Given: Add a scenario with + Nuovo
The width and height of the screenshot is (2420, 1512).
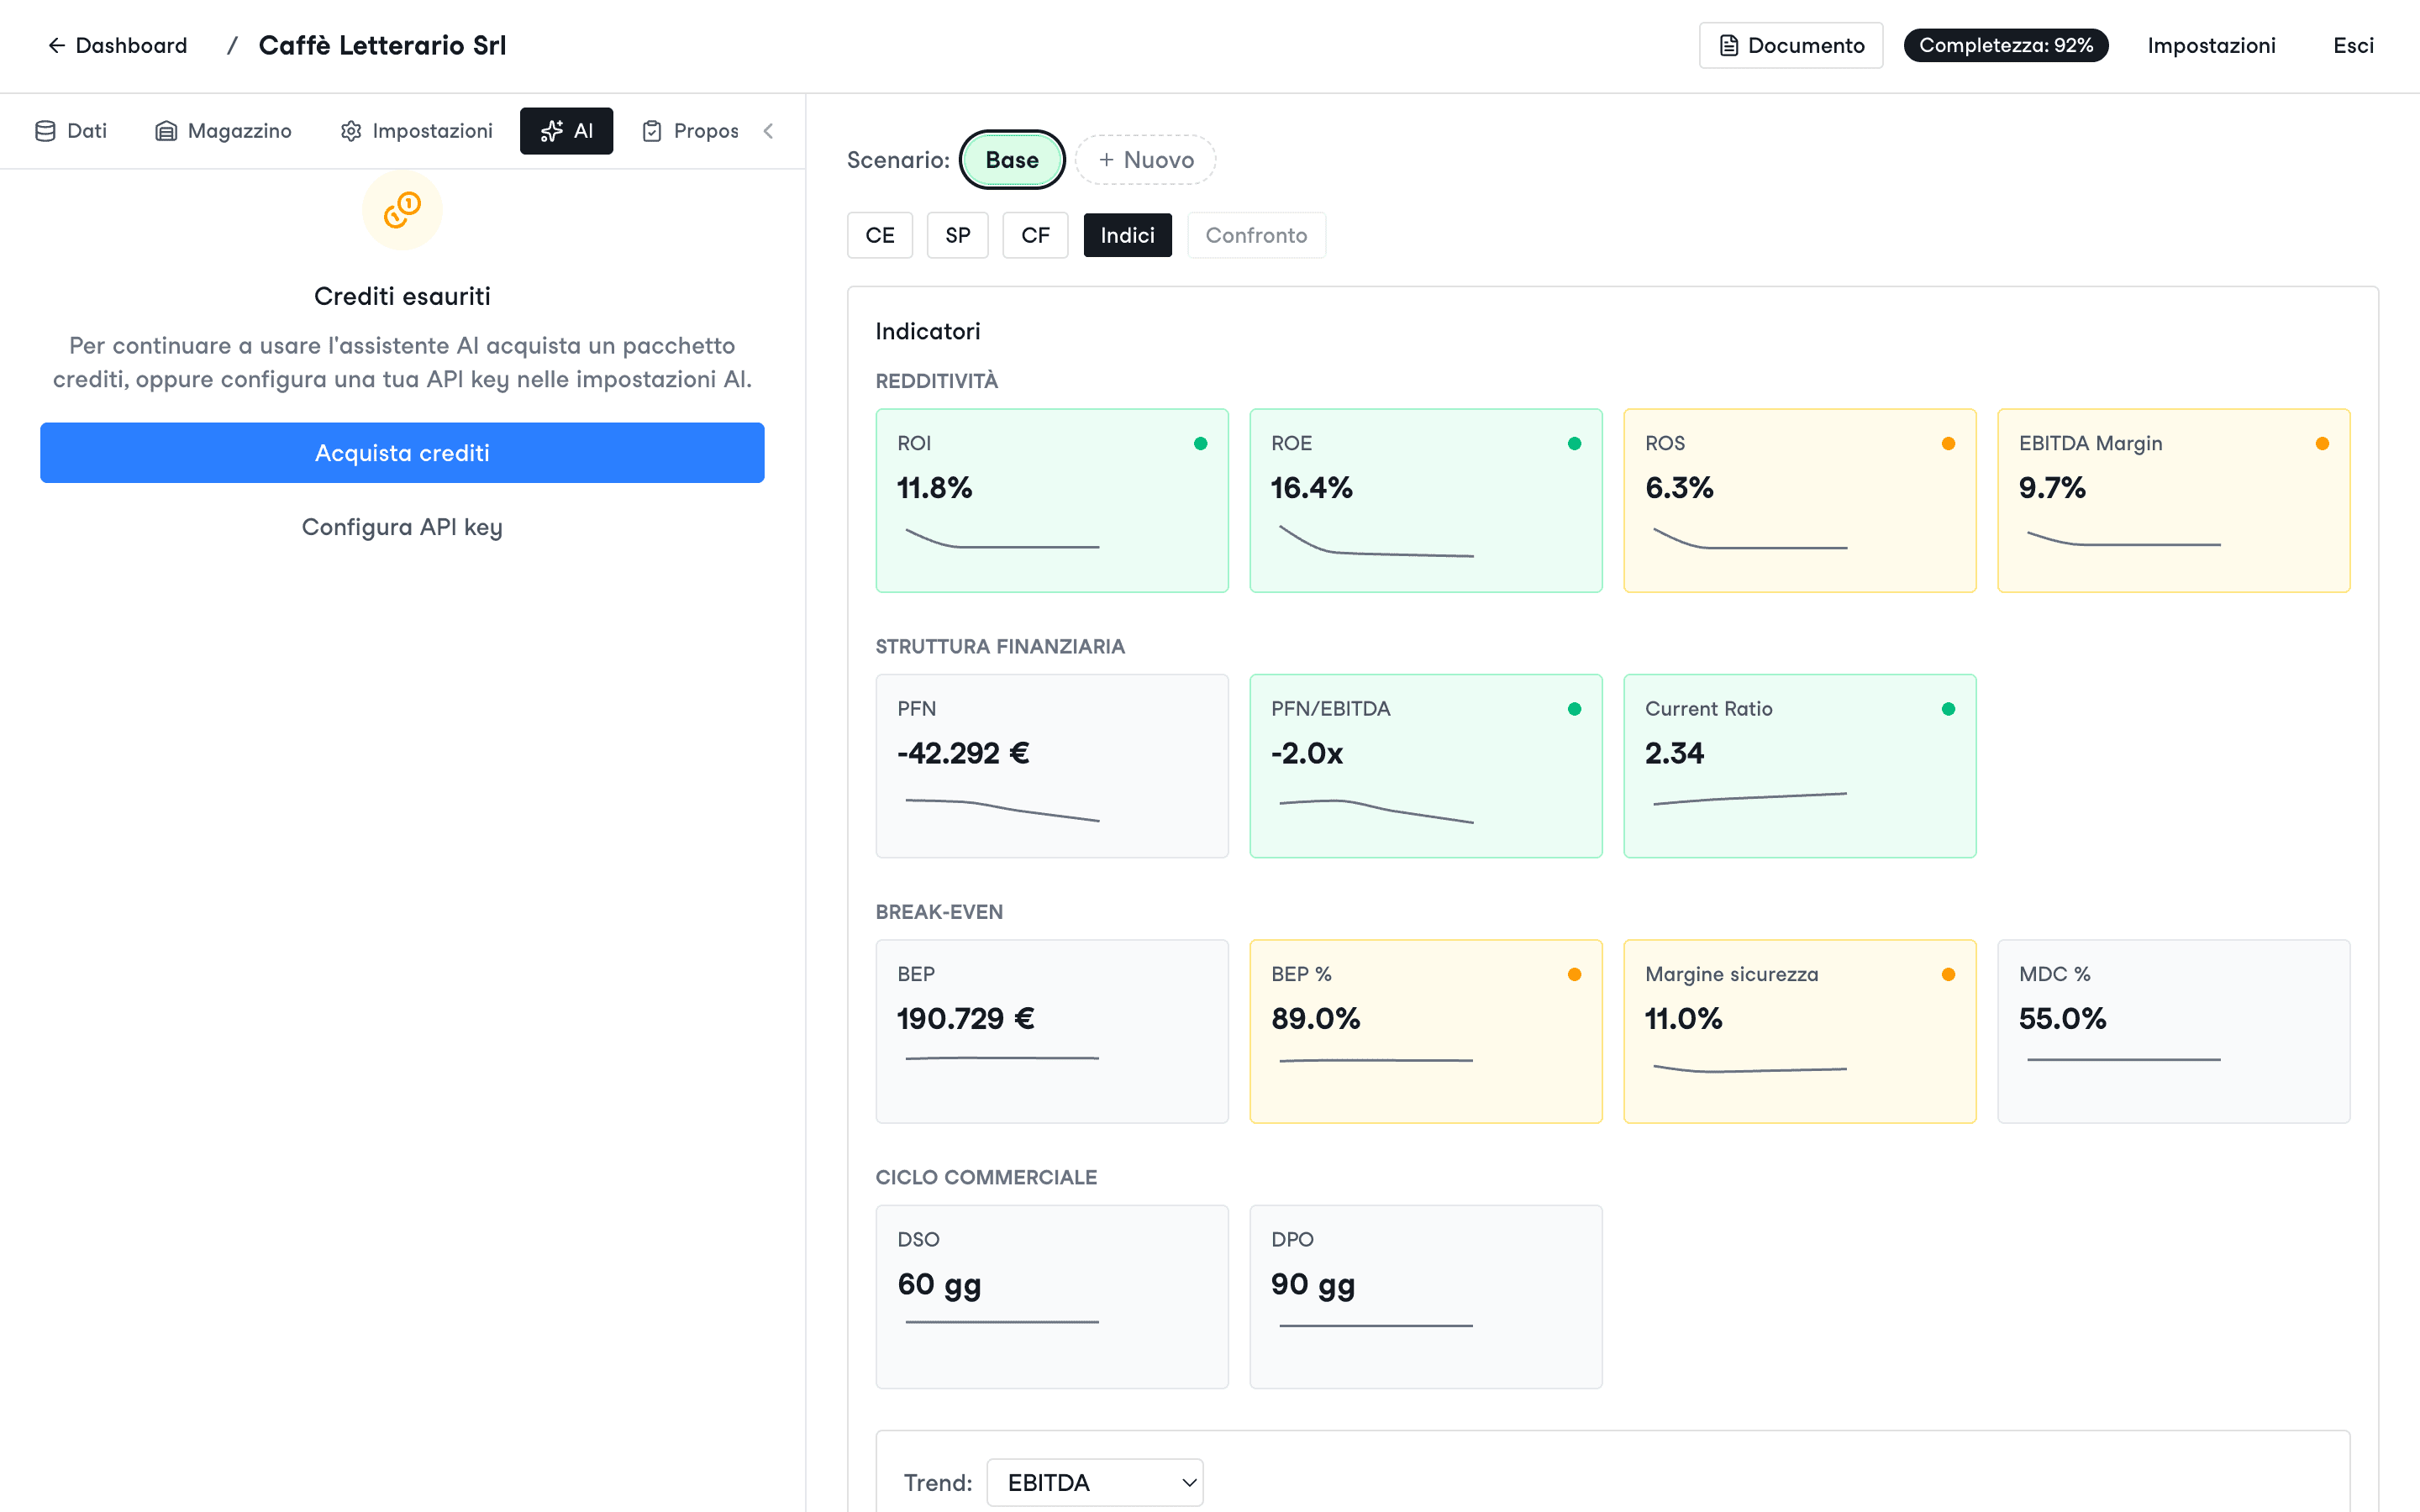Looking at the screenshot, I should (x=1145, y=160).
